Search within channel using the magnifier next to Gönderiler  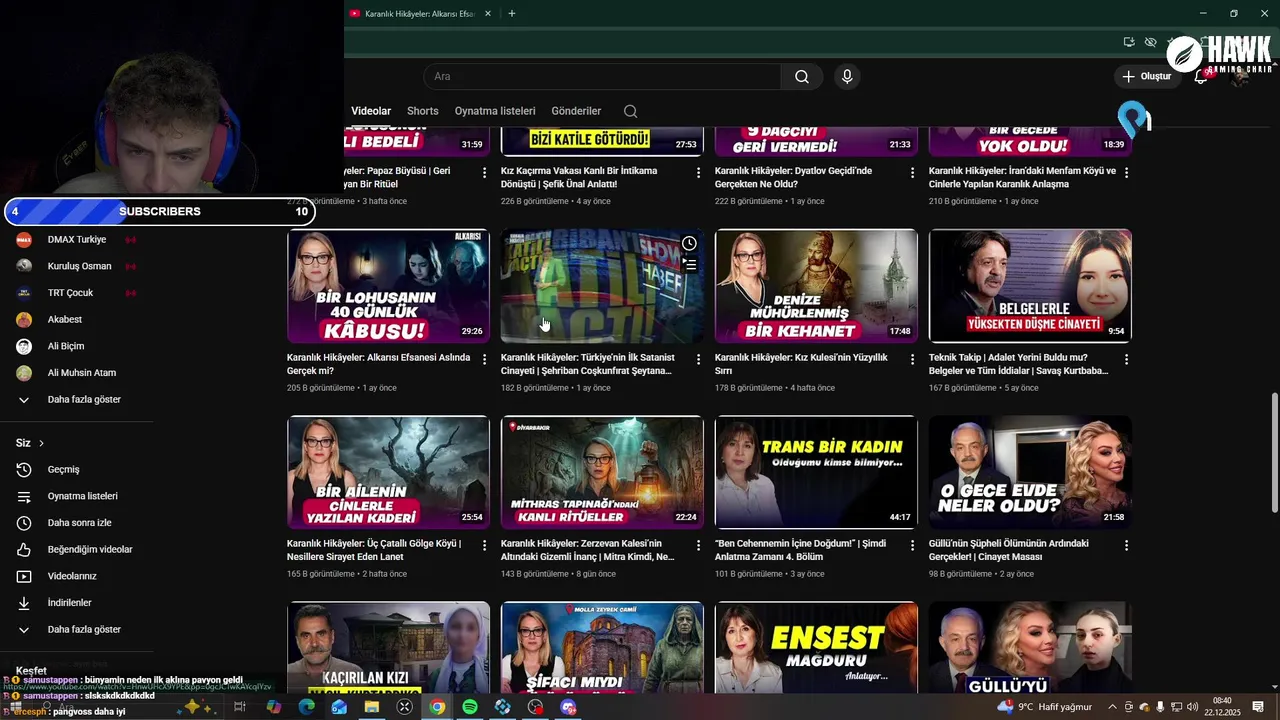point(630,111)
